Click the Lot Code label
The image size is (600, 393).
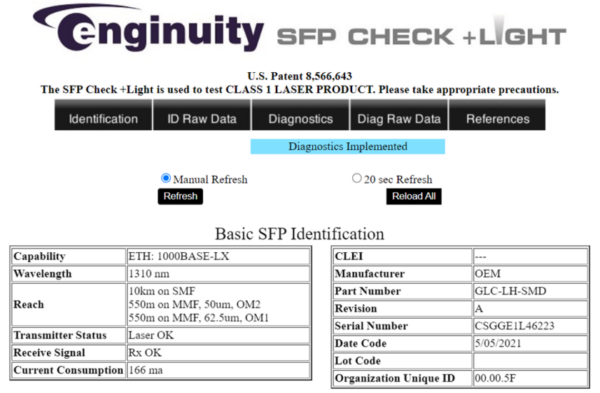[358, 361]
